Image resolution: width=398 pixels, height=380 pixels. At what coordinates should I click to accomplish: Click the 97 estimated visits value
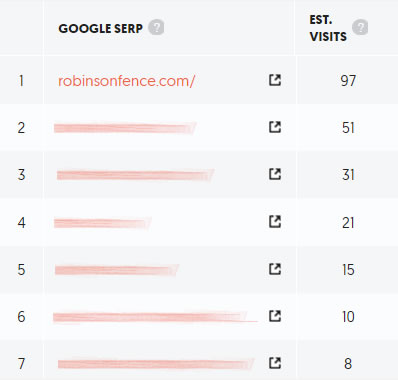pyautogui.click(x=348, y=81)
